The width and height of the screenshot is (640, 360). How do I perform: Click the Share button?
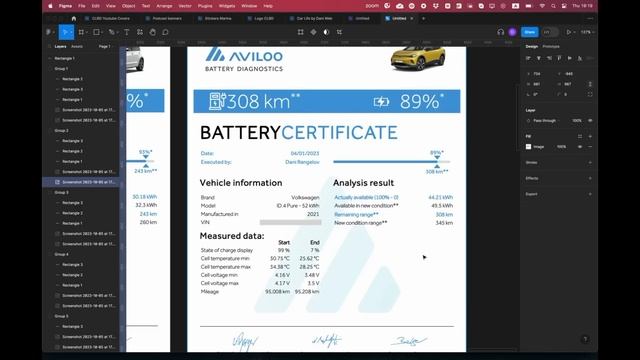530,32
